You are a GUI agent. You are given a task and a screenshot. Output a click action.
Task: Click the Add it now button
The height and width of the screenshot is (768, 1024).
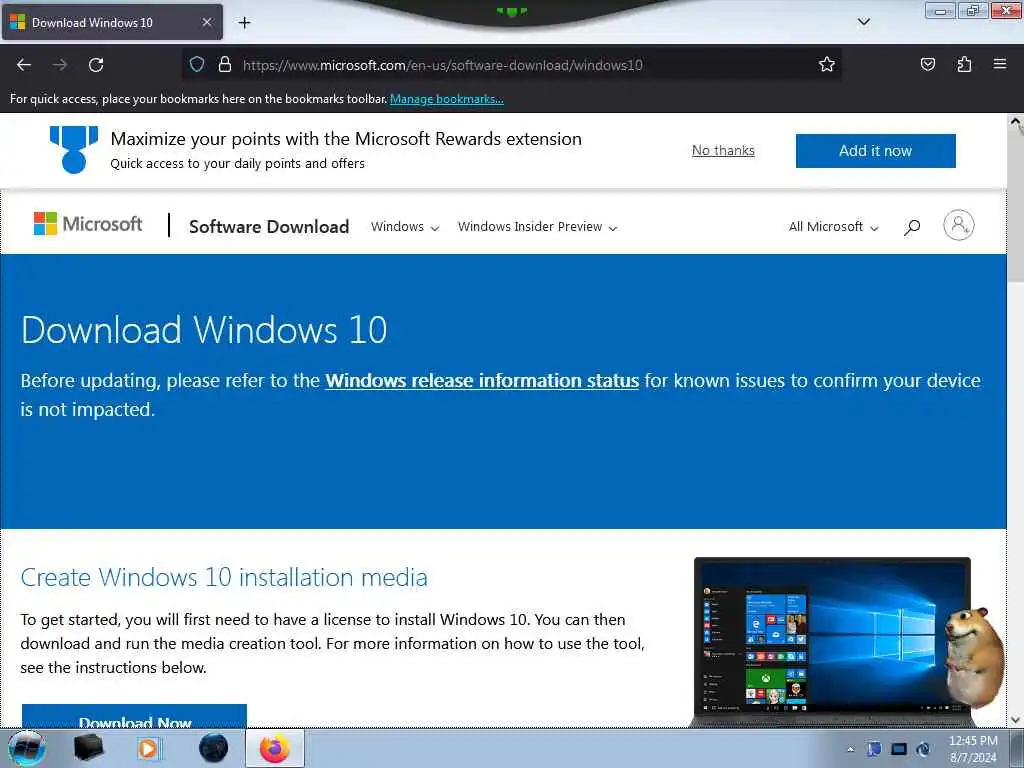(875, 151)
